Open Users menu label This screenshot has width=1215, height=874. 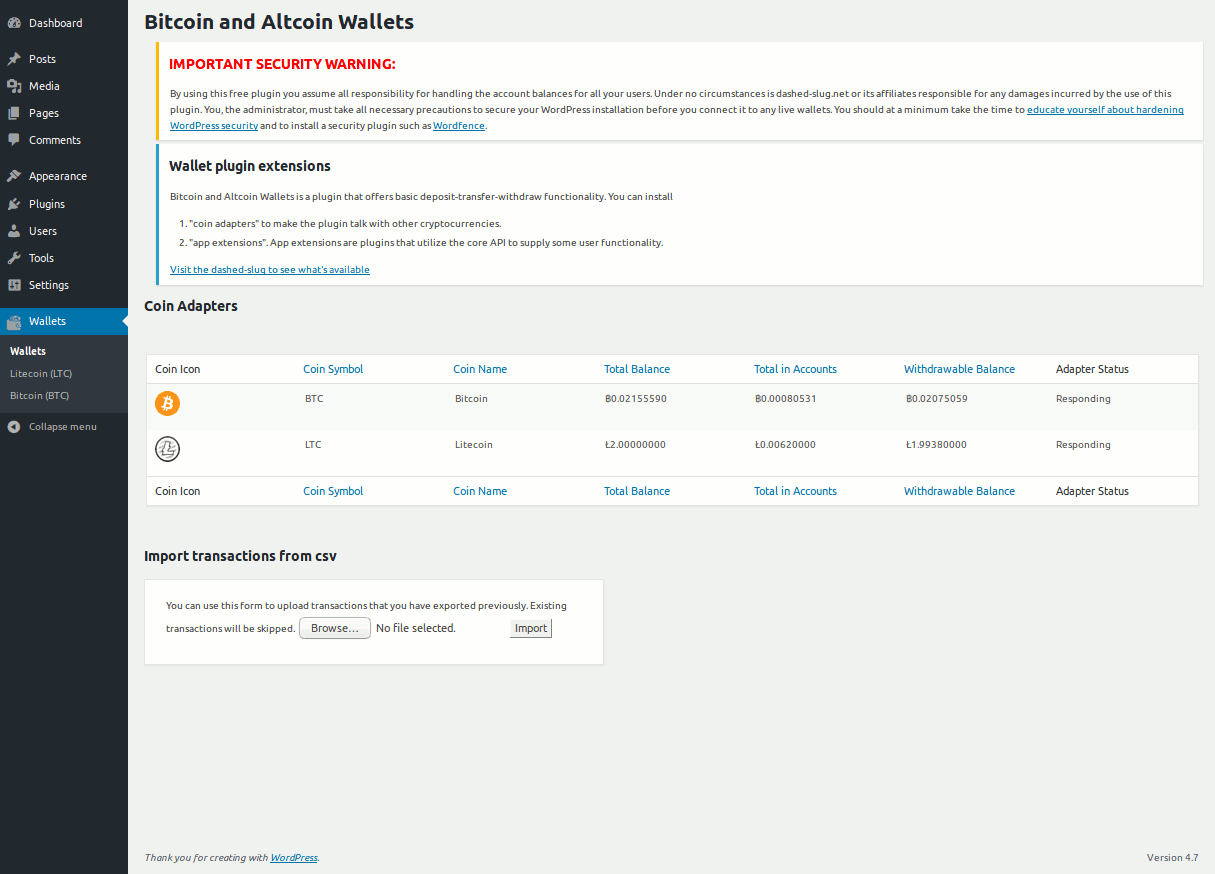(x=43, y=231)
